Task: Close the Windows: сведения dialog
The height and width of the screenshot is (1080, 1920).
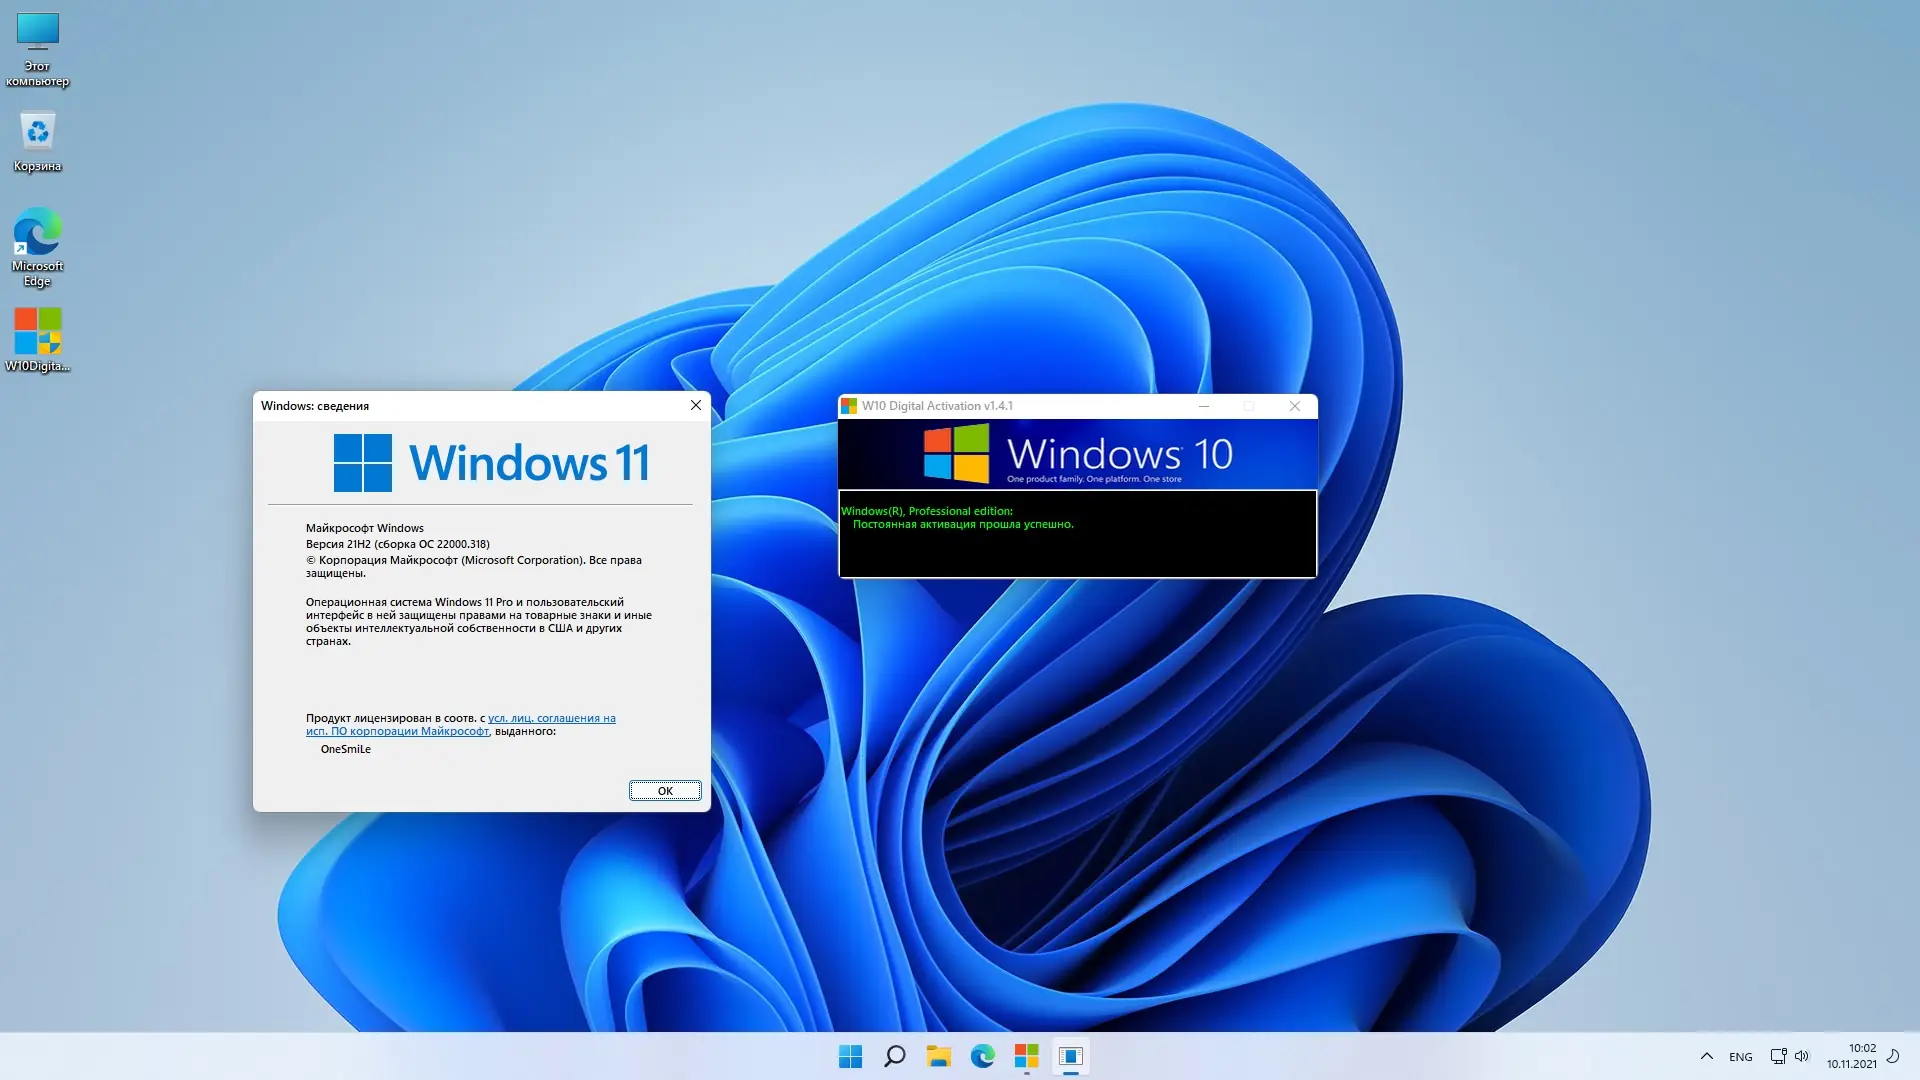Action: click(x=695, y=405)
